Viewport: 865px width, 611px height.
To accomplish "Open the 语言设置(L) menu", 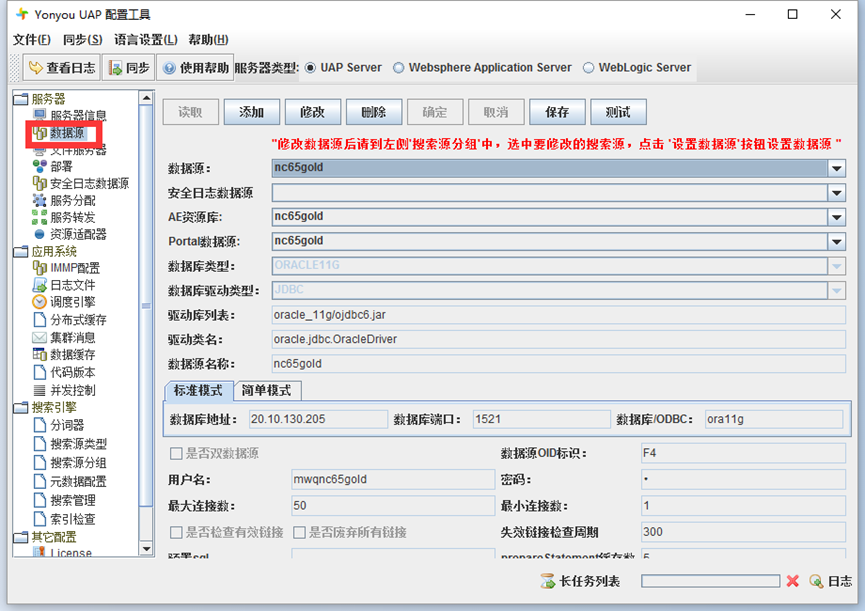I will (146, 40).
